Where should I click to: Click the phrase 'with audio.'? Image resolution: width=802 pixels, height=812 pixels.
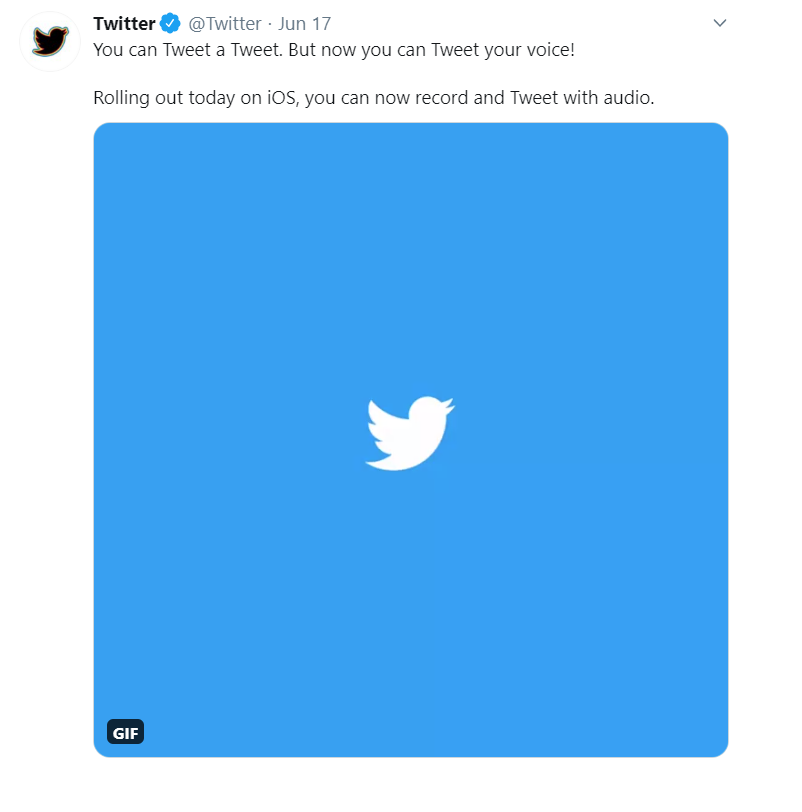pos(609,97)
